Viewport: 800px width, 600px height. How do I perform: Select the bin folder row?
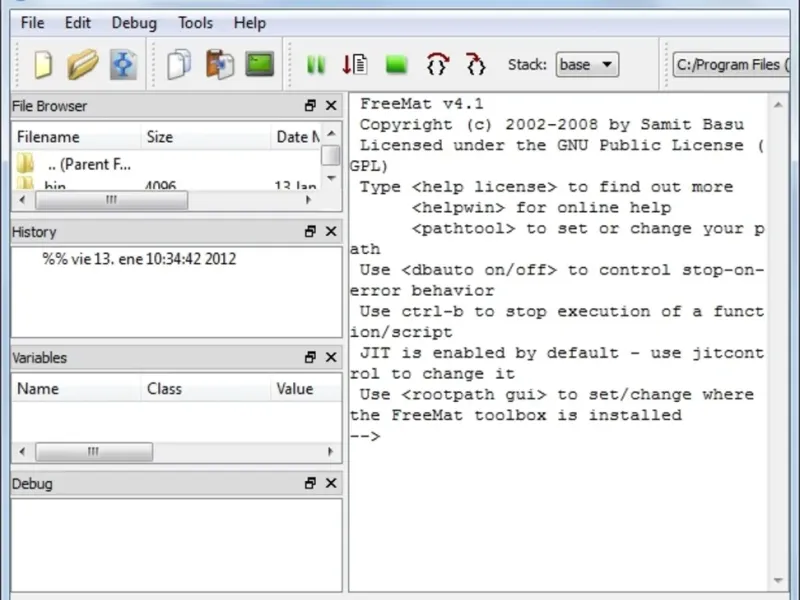pos(166,184)
